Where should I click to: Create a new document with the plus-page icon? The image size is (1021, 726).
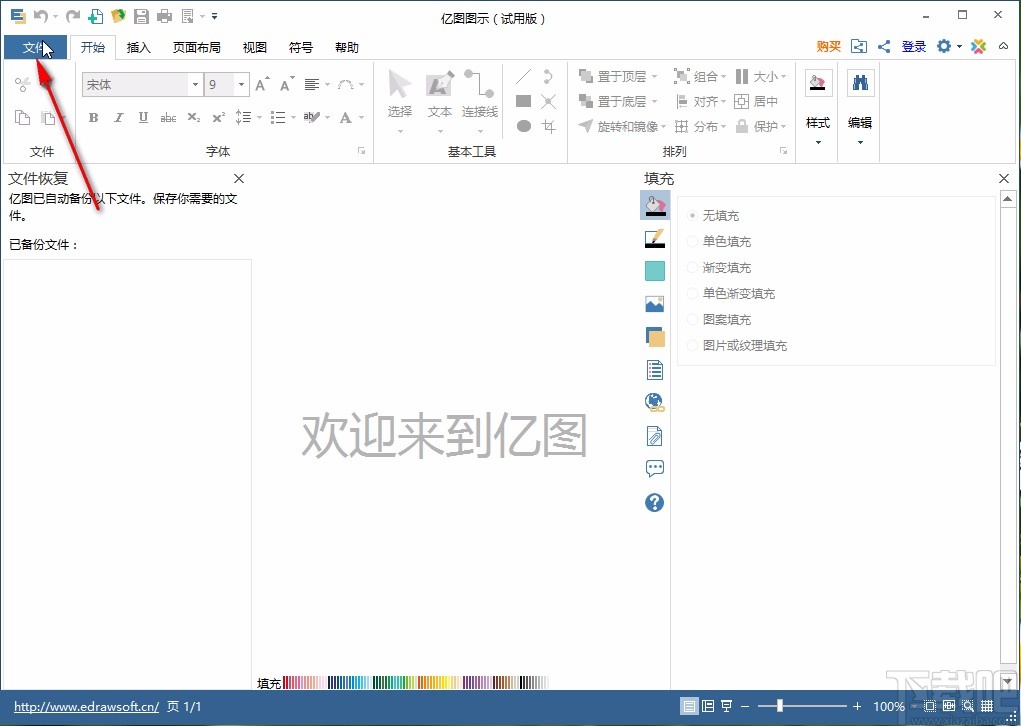tap(96, 16)
